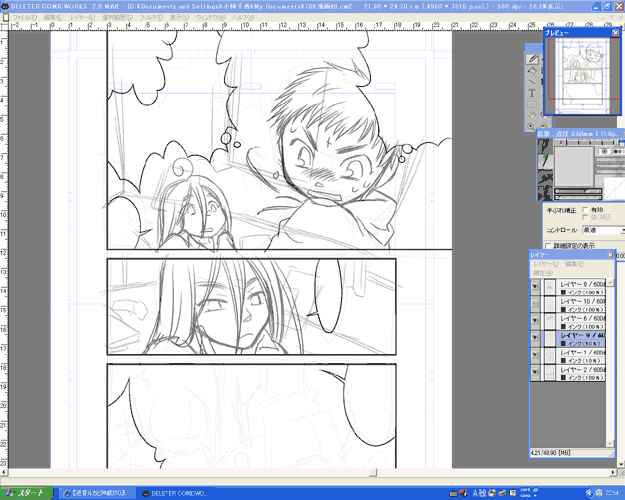Image resolution: width=625 pixels, height=500 pixels.
Task: Click the layer panel scroll up arrow
Action: tap(610, 282)
